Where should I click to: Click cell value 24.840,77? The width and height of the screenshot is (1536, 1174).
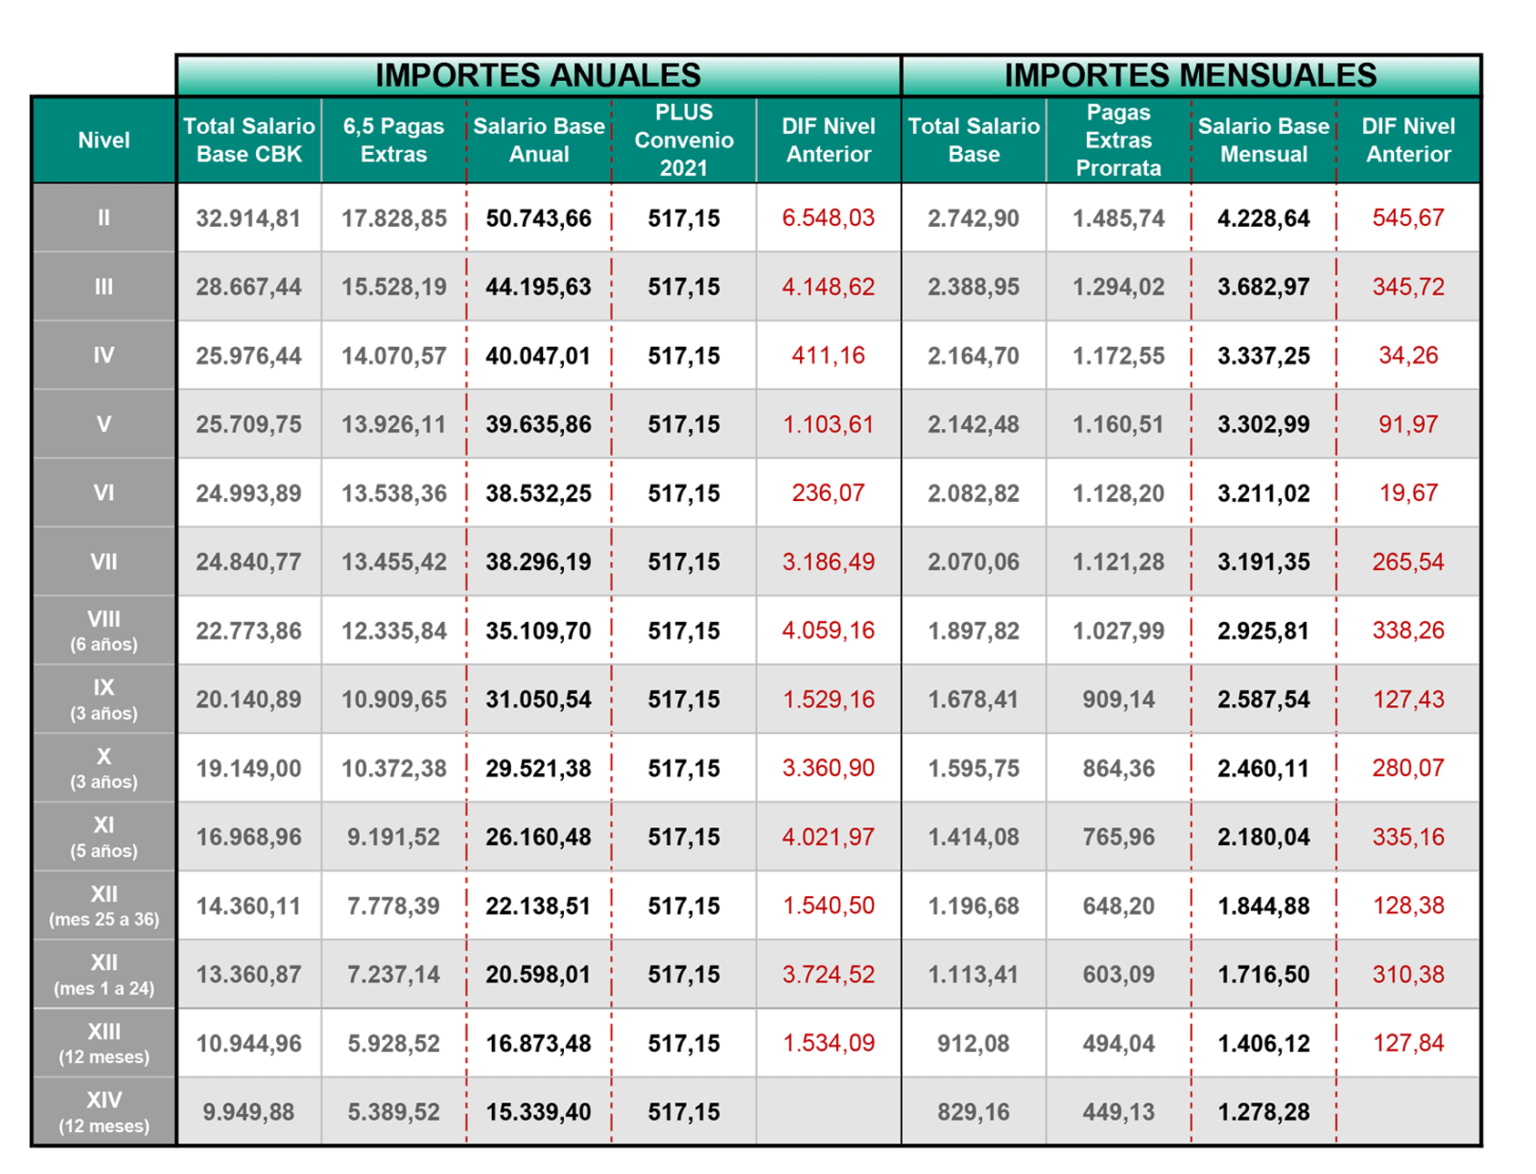pyautogui.click(x=249, y=562)
